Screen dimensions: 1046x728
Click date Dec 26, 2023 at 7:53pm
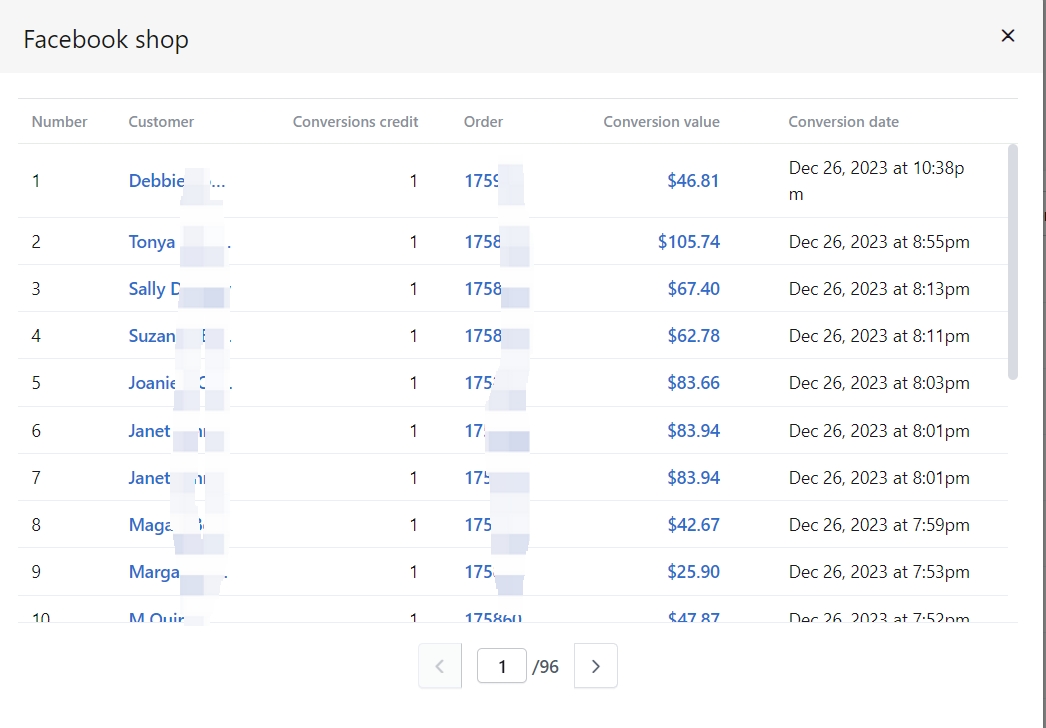point(879,572)
